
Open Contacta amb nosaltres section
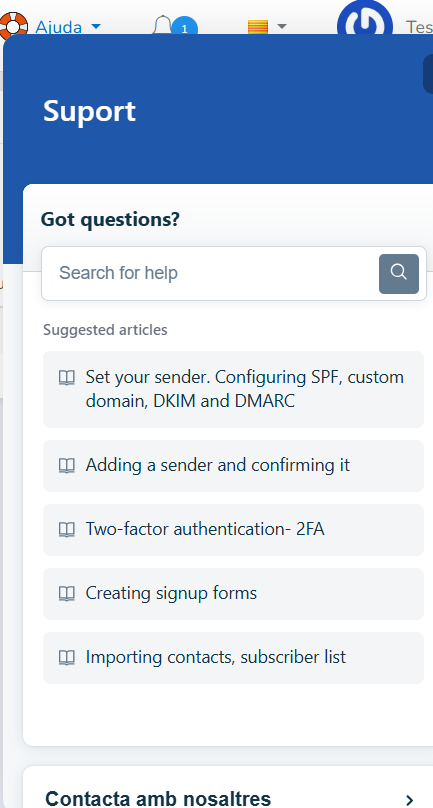(x=228, y=788)
